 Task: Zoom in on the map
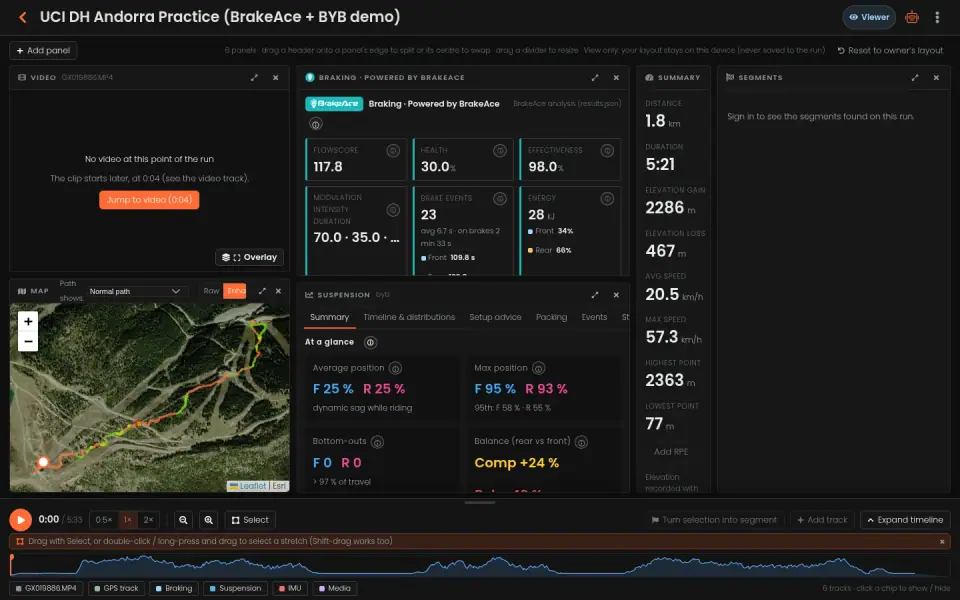coord(28,321)
